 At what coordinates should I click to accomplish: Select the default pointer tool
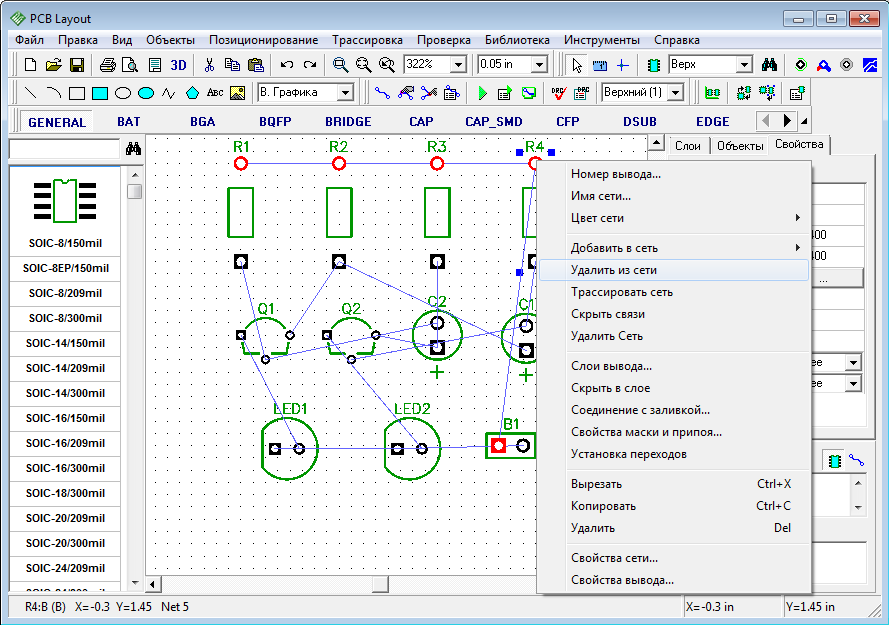577,65
